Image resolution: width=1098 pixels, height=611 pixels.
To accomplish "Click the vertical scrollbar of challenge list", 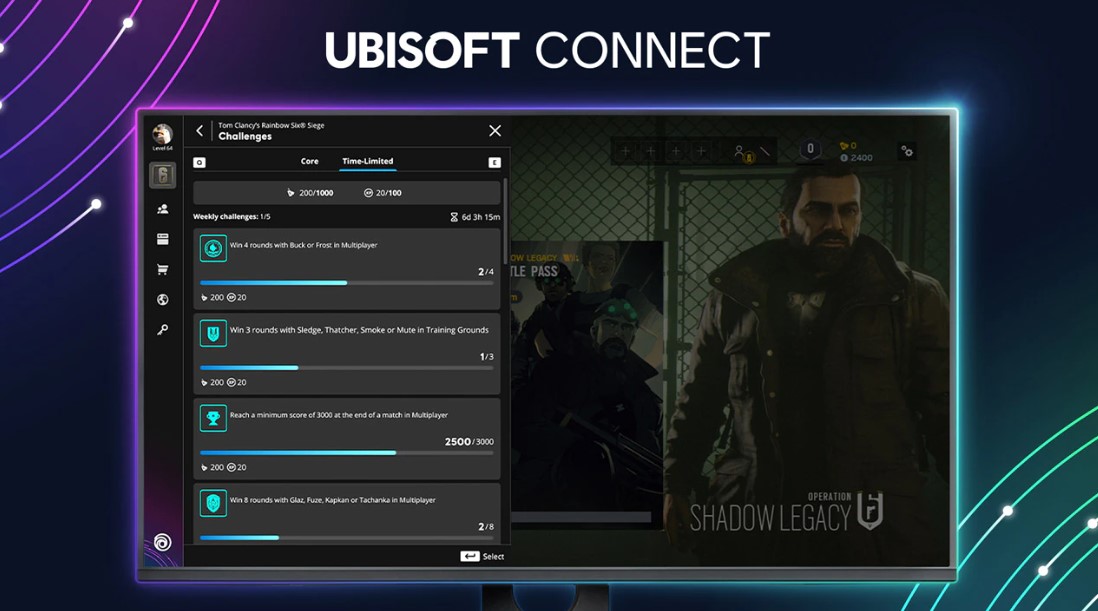I will coord(505,220).
